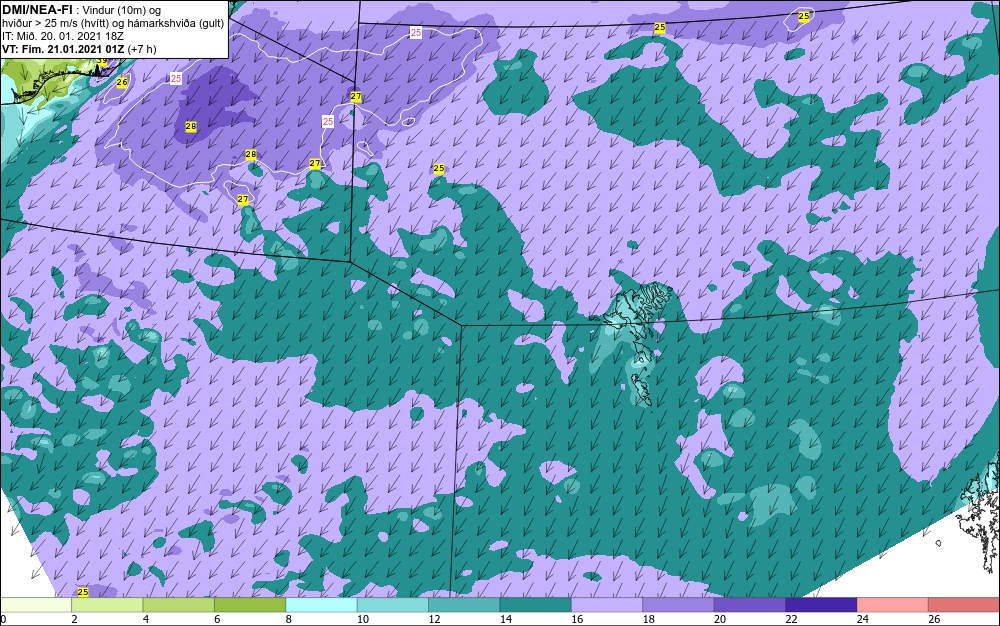The height and width of the screenshot is (626, 1000).
Task: Click the pale yellow 0–2 legend swatch
Action: point(36,605)
